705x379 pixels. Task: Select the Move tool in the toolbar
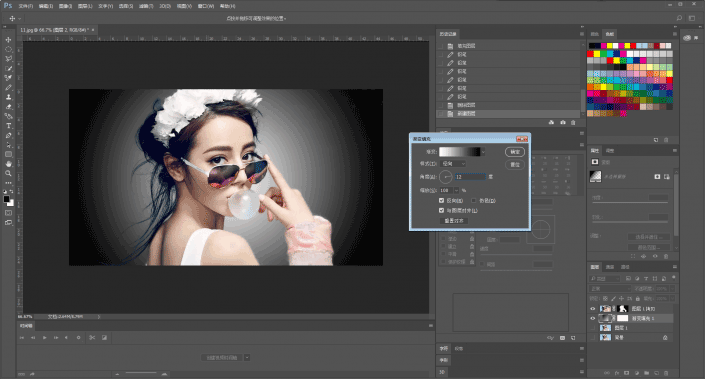point(8,40)
